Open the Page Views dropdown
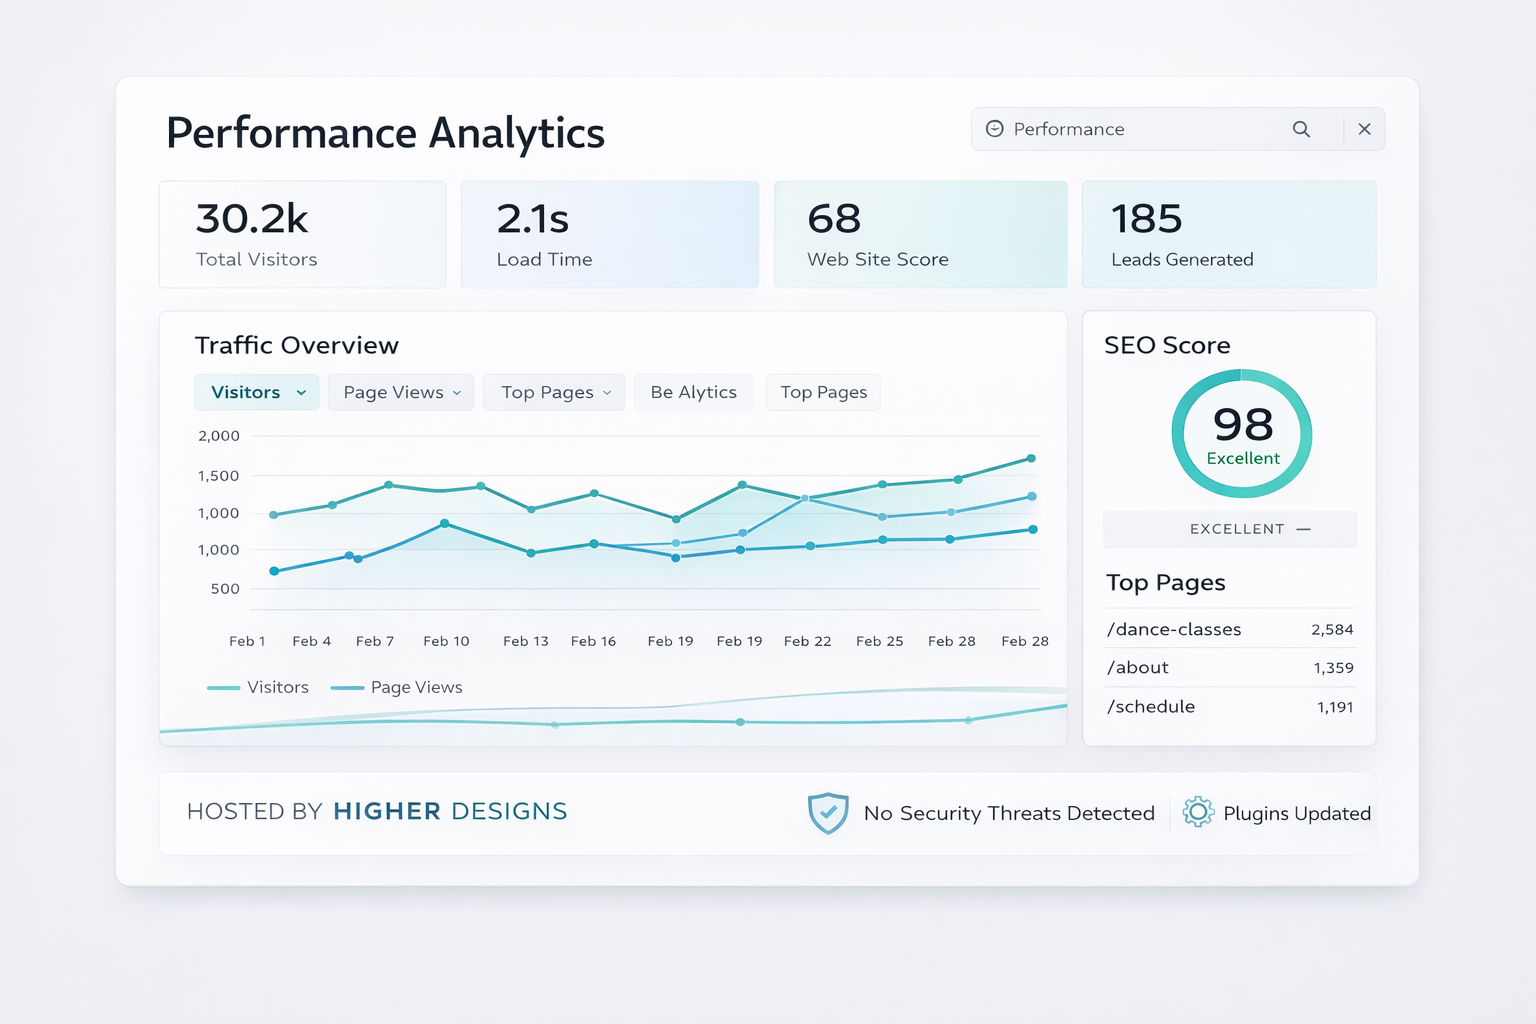This screenshot has width=1536, height=1024. click(x=401, y=393)
